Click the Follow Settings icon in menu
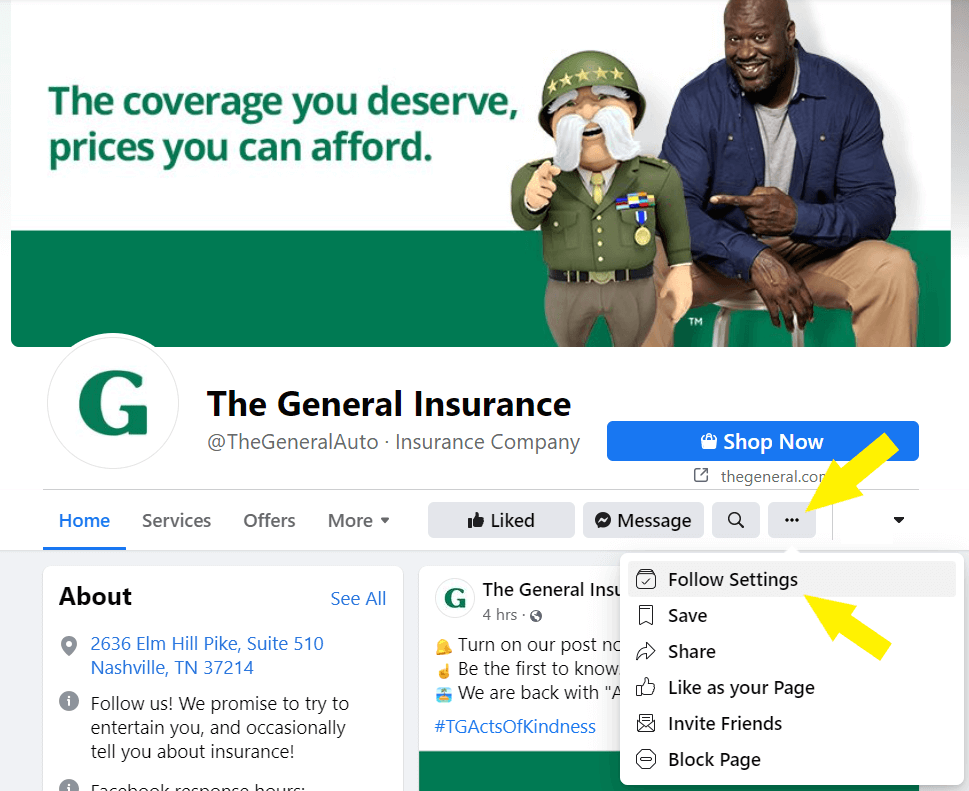The height and width of the screenshot is (791, 969). coord(646,580)
